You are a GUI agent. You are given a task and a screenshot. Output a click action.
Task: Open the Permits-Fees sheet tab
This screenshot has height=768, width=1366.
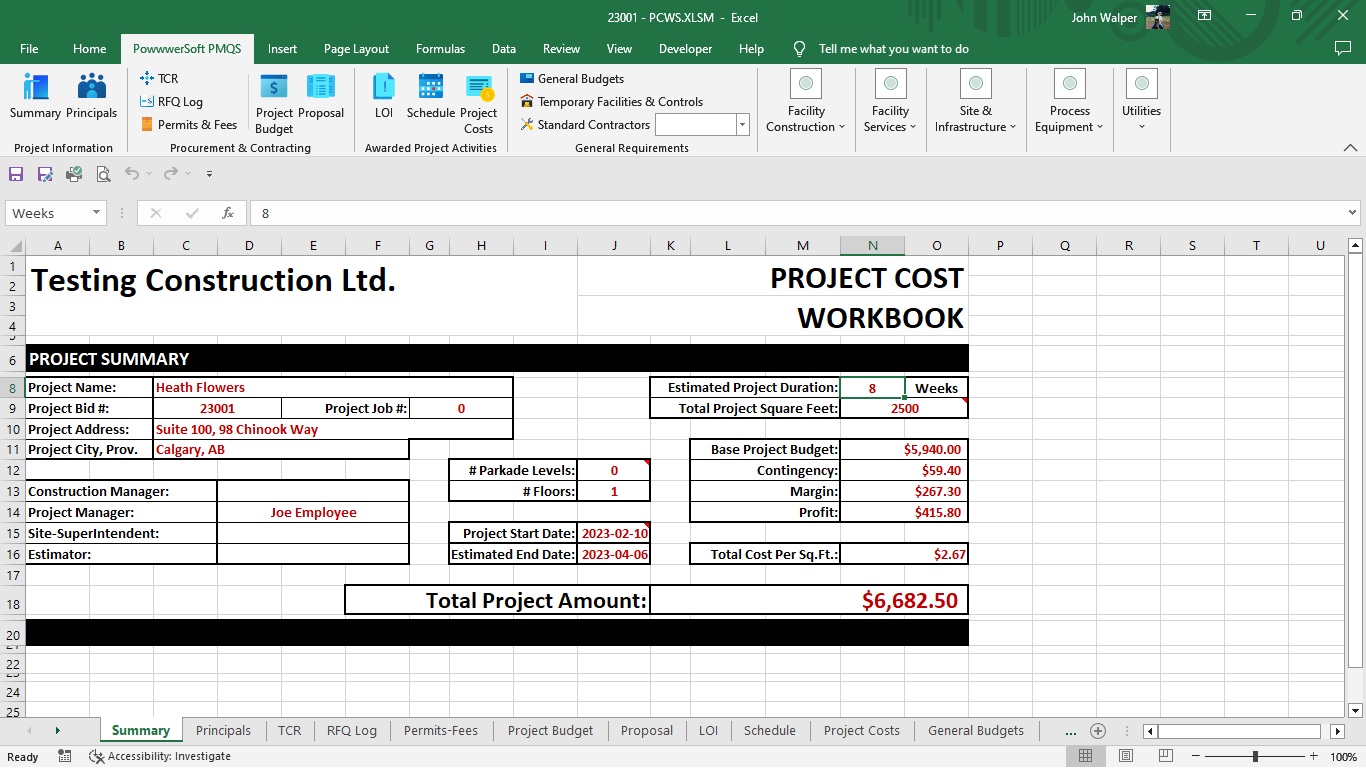(x=441, y=731)
